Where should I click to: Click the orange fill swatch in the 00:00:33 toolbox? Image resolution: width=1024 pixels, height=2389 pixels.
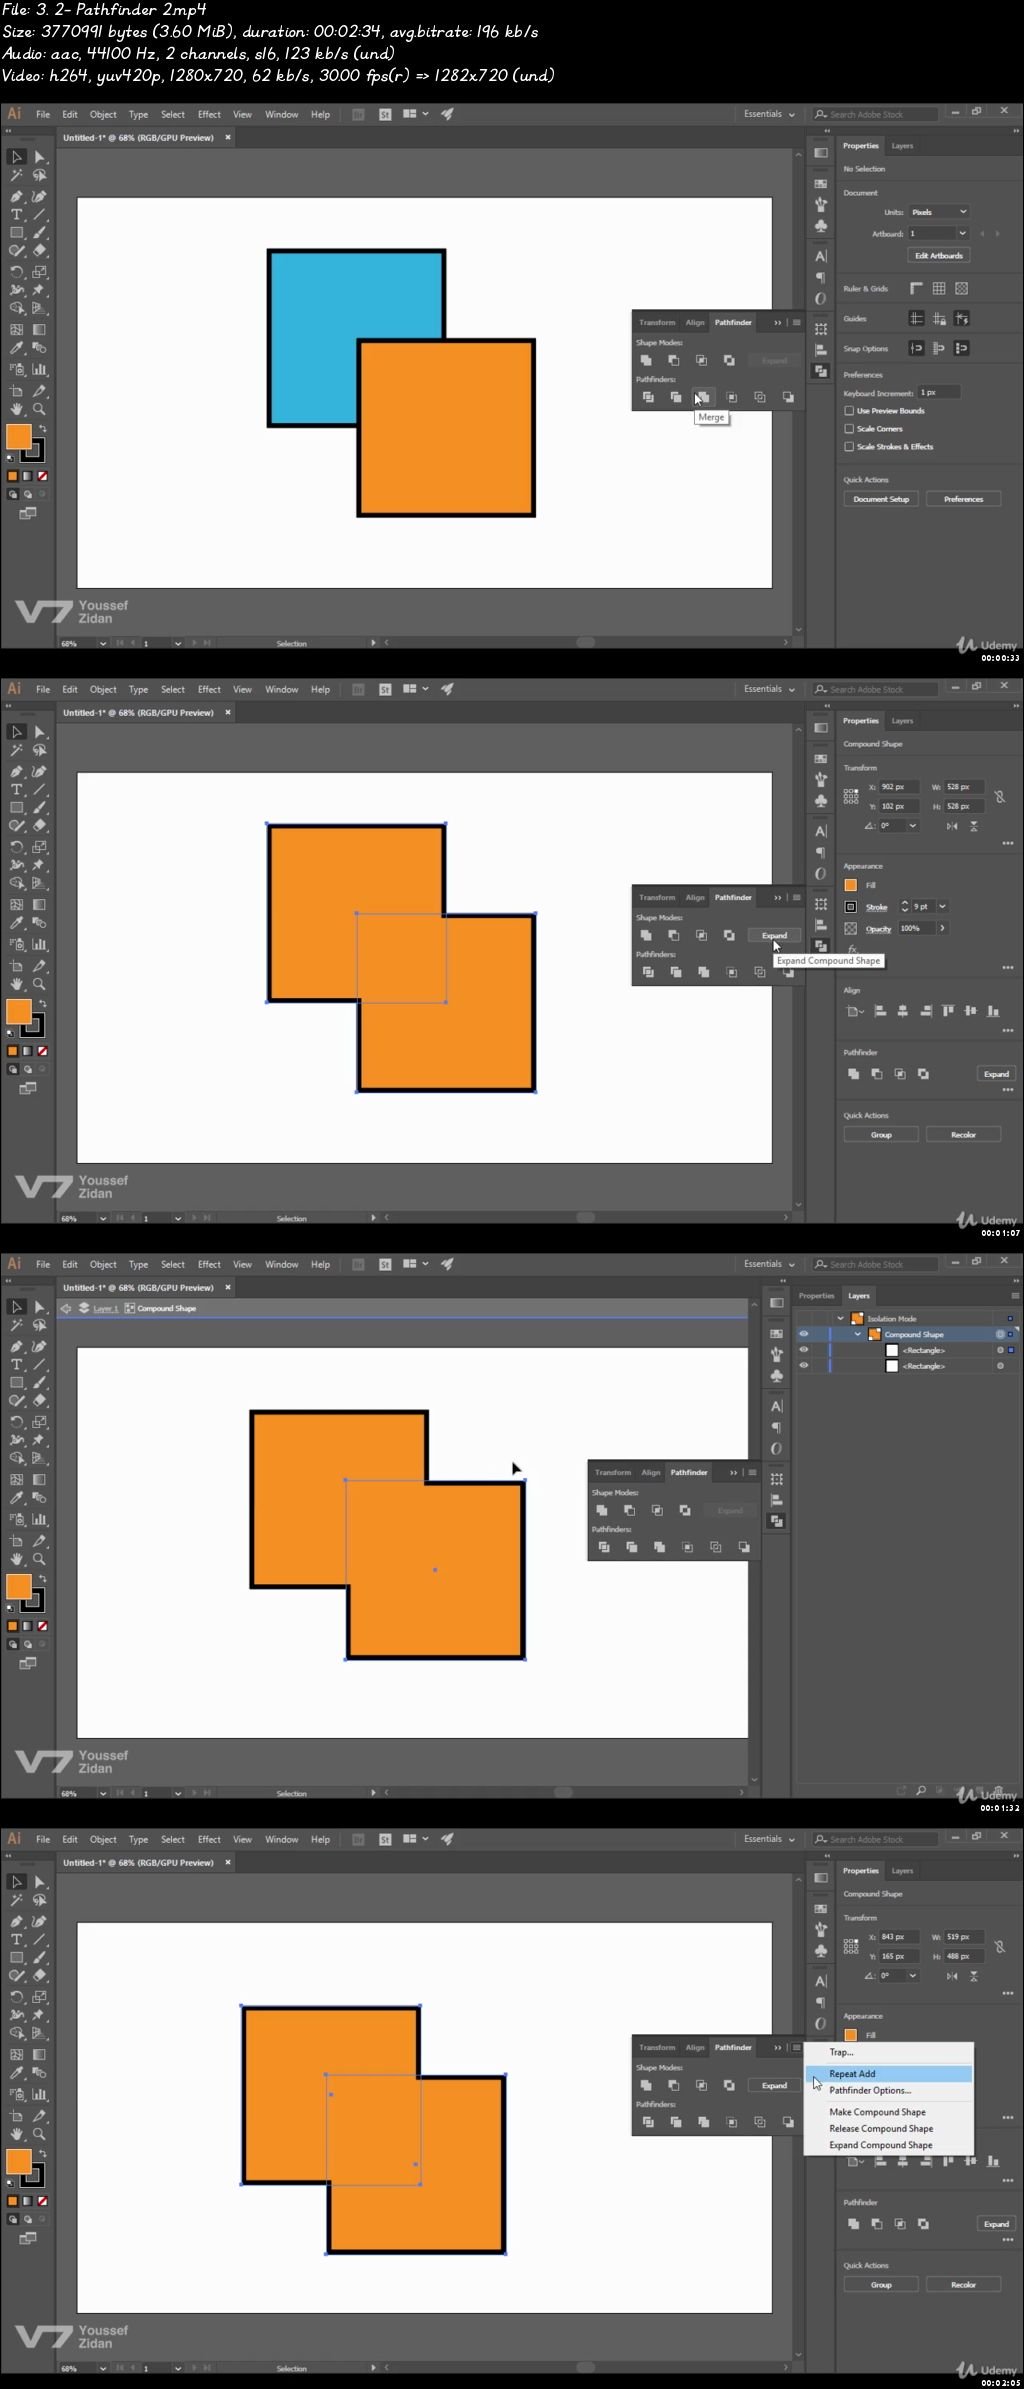(18, 436)
